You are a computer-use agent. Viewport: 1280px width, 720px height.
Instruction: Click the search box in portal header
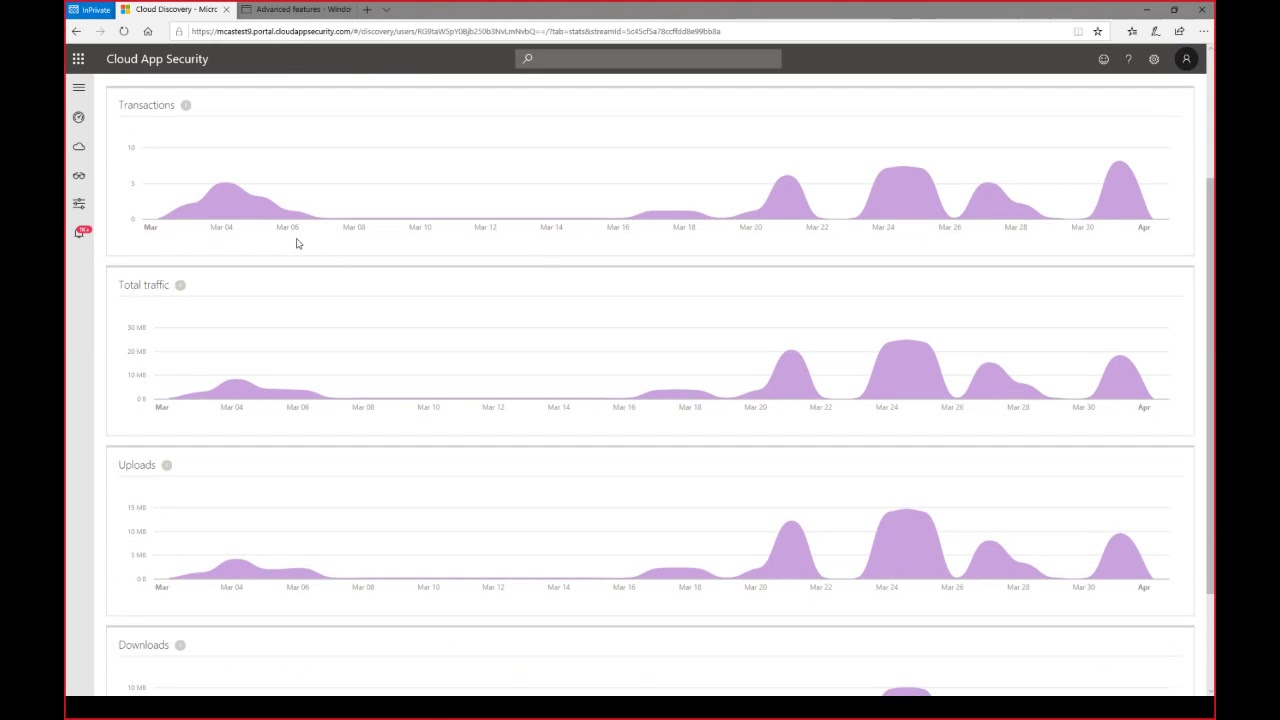pos(648,59)
